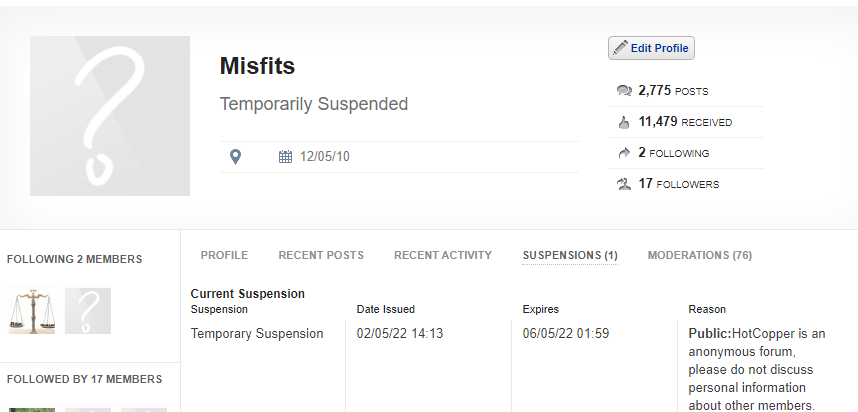858x412 pixels.
Task: Click the following arrow icon
Action: (624, 153)
